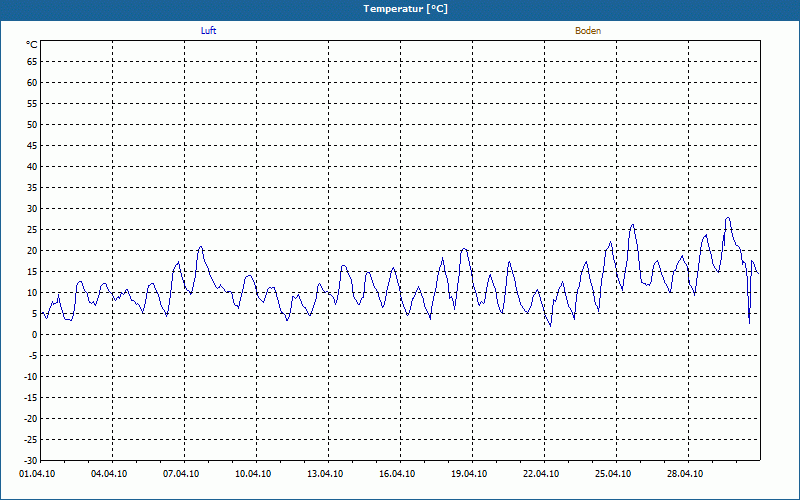Image resolution: width=800 pixels, height=500 pixels.
Task: Click the Boden legend label
Action: click(x=588, y=31)
